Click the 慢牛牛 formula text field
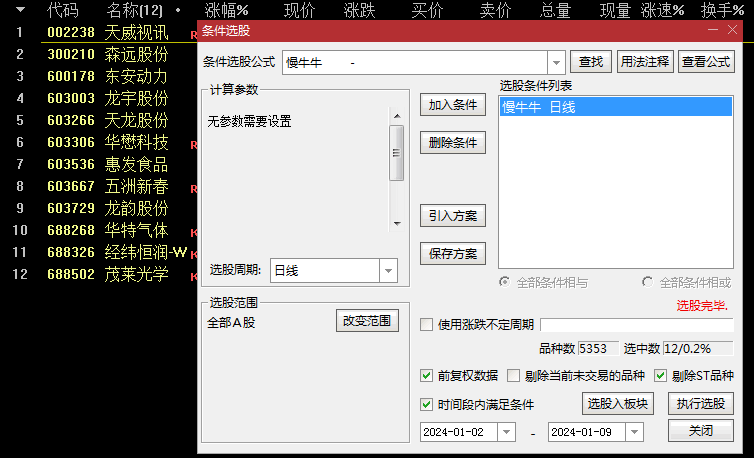 [415, 63]
